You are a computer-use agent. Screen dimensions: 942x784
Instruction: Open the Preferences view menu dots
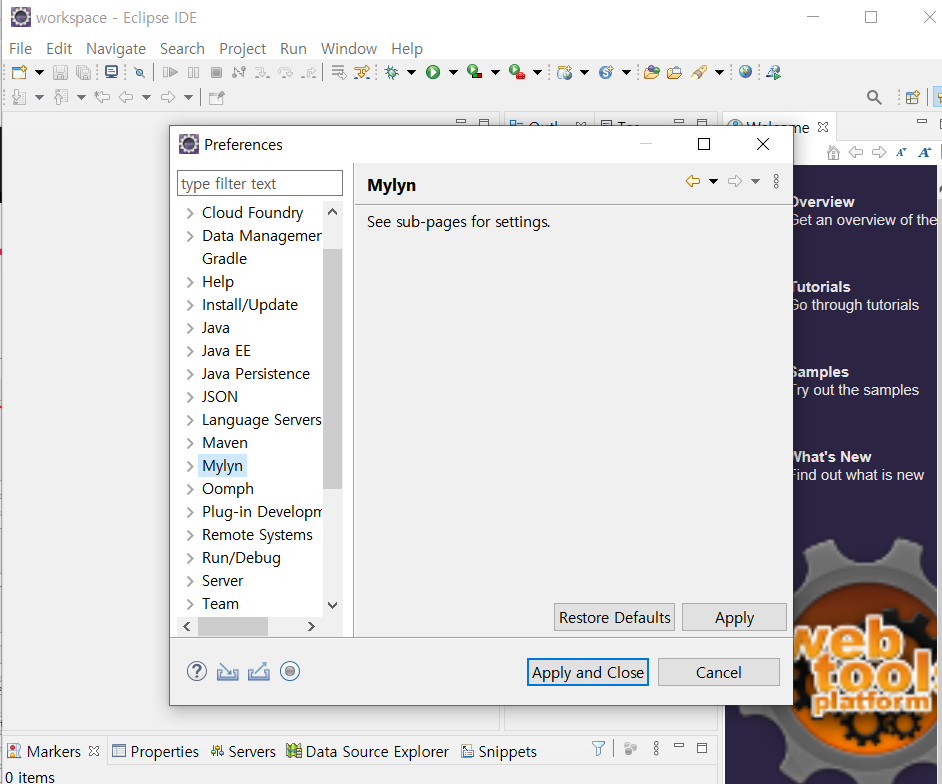click(776, 181)
